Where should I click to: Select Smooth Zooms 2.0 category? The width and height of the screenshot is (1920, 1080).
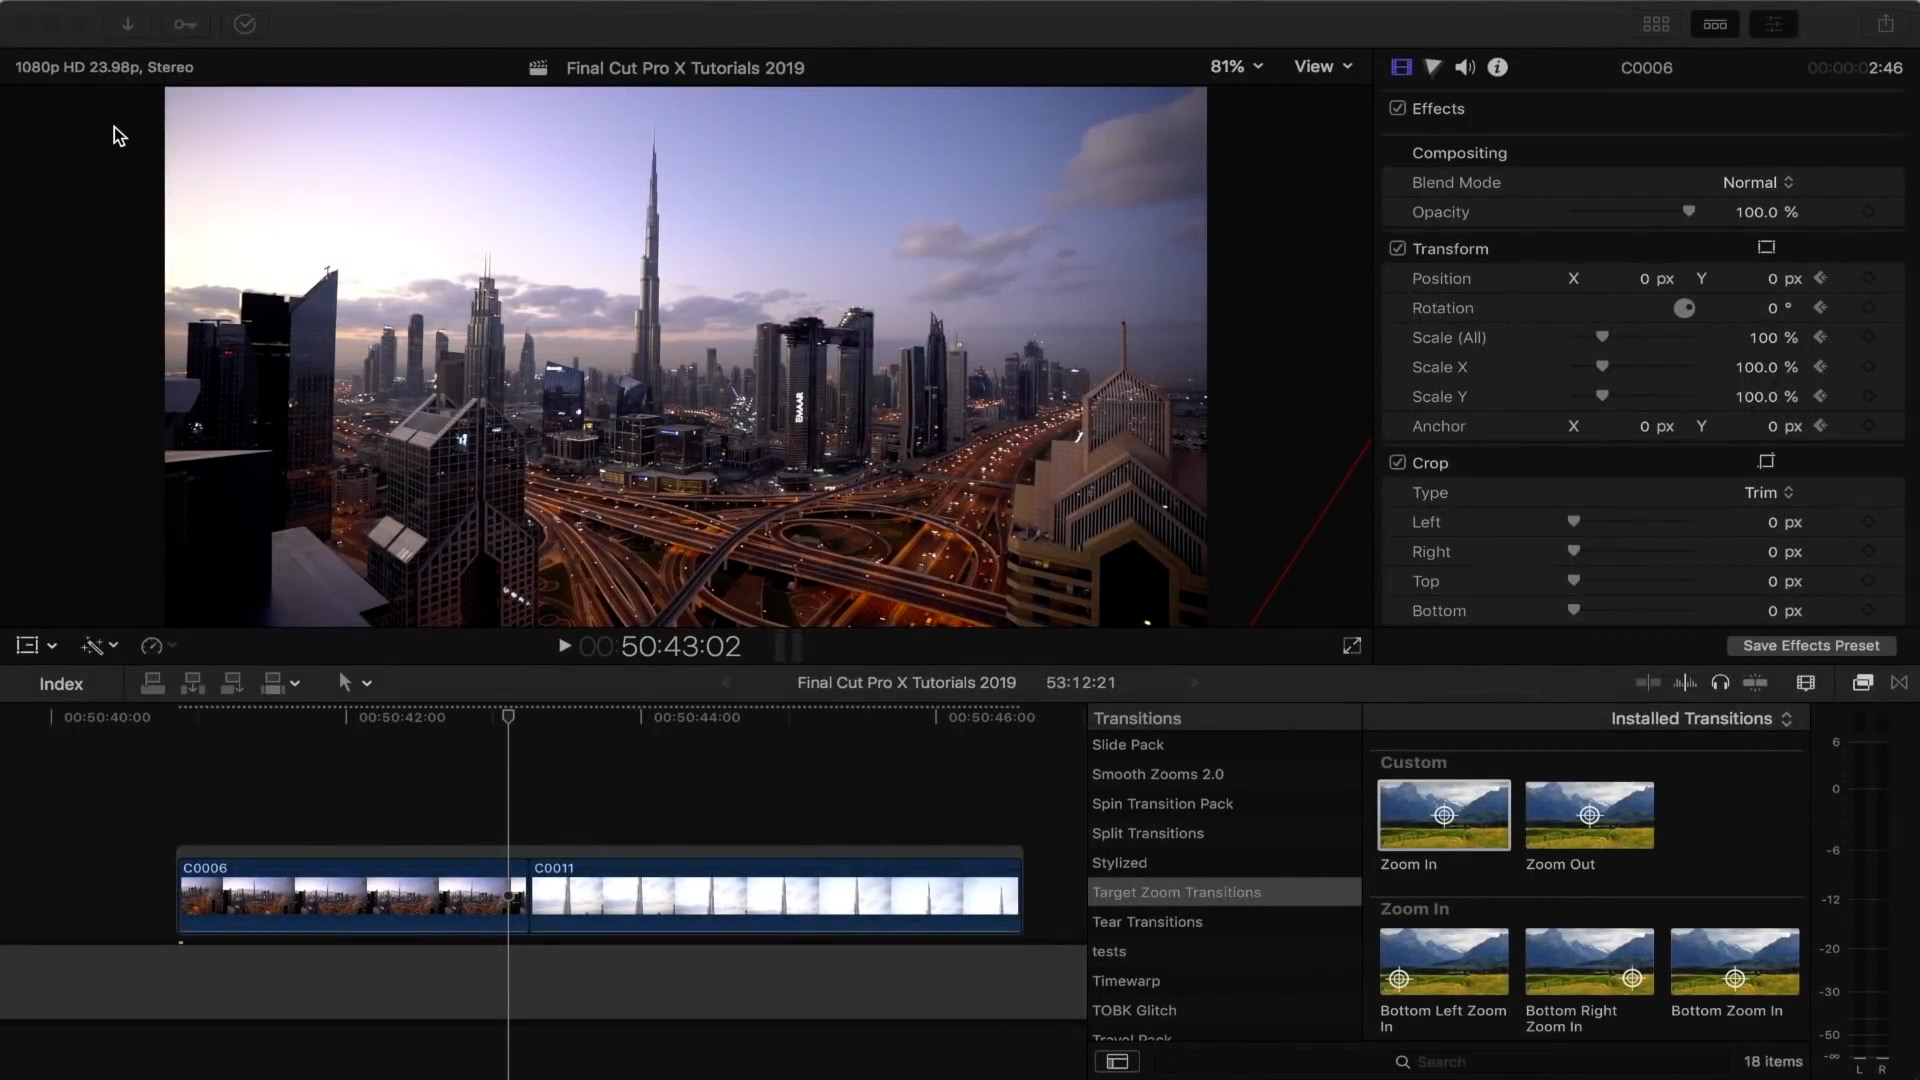[x=1157, y=774]
